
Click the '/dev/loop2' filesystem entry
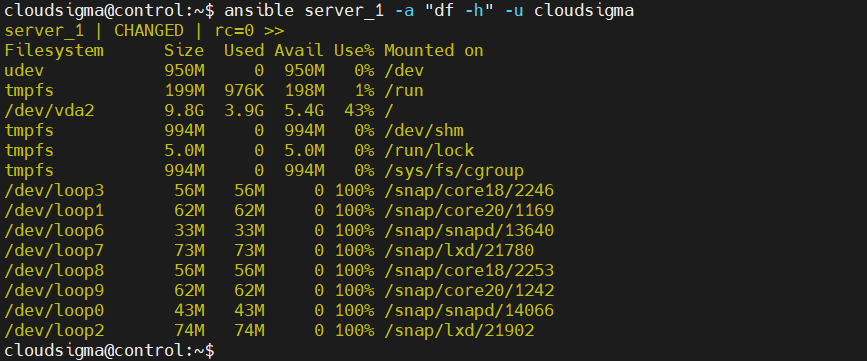tap(54, 331)
